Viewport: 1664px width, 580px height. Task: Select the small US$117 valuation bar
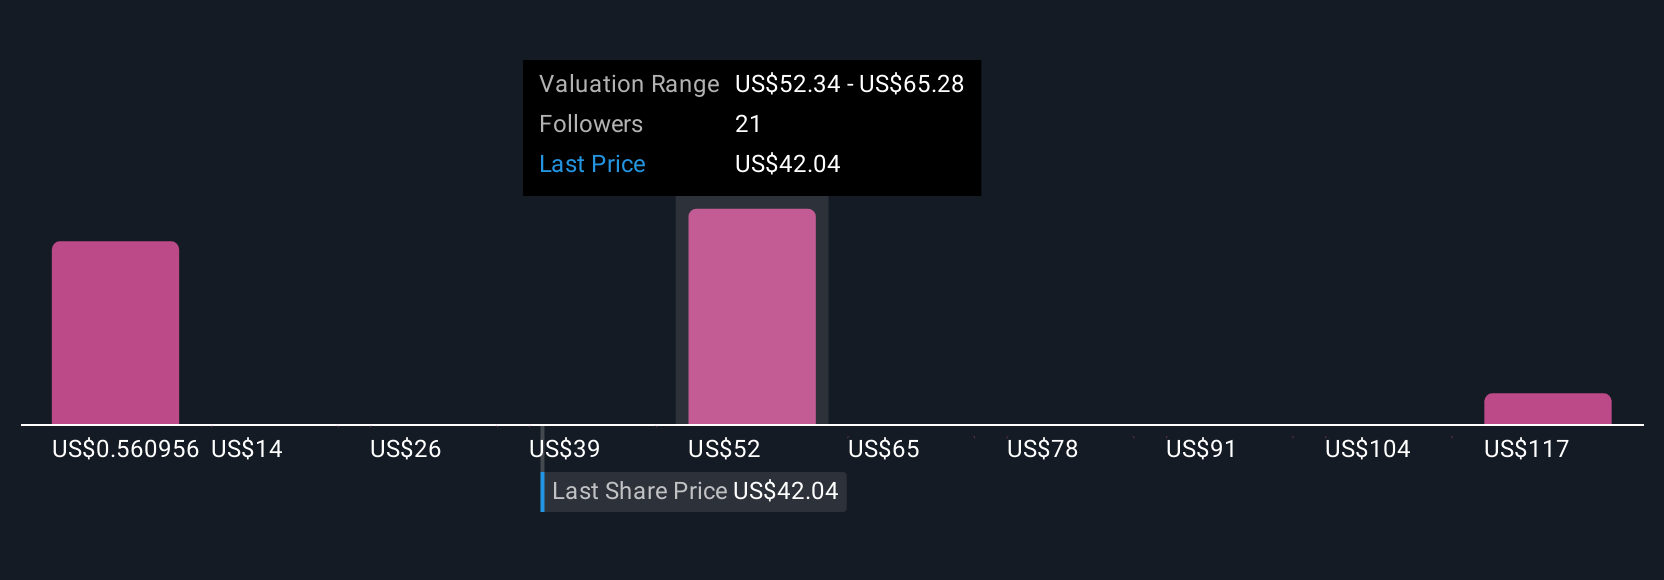click(x=1547, y=408)
